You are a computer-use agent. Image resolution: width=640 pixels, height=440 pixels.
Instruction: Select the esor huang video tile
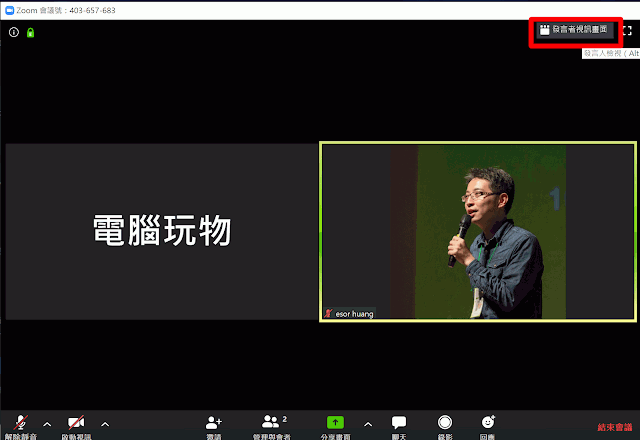[478, 232]
